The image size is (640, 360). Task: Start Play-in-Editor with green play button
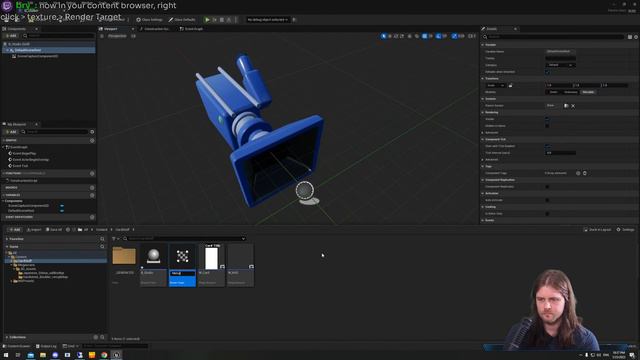(207, 20)
